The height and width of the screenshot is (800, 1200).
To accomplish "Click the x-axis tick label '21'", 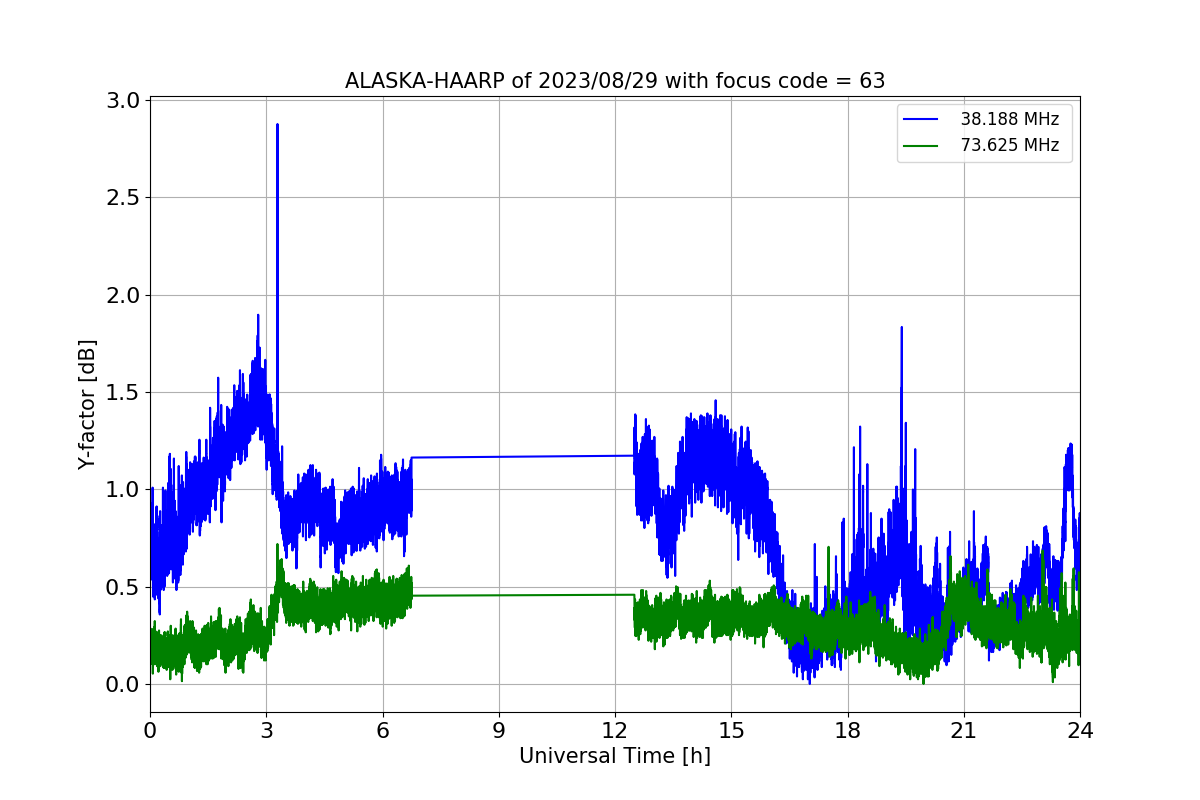I will [964, 730].
